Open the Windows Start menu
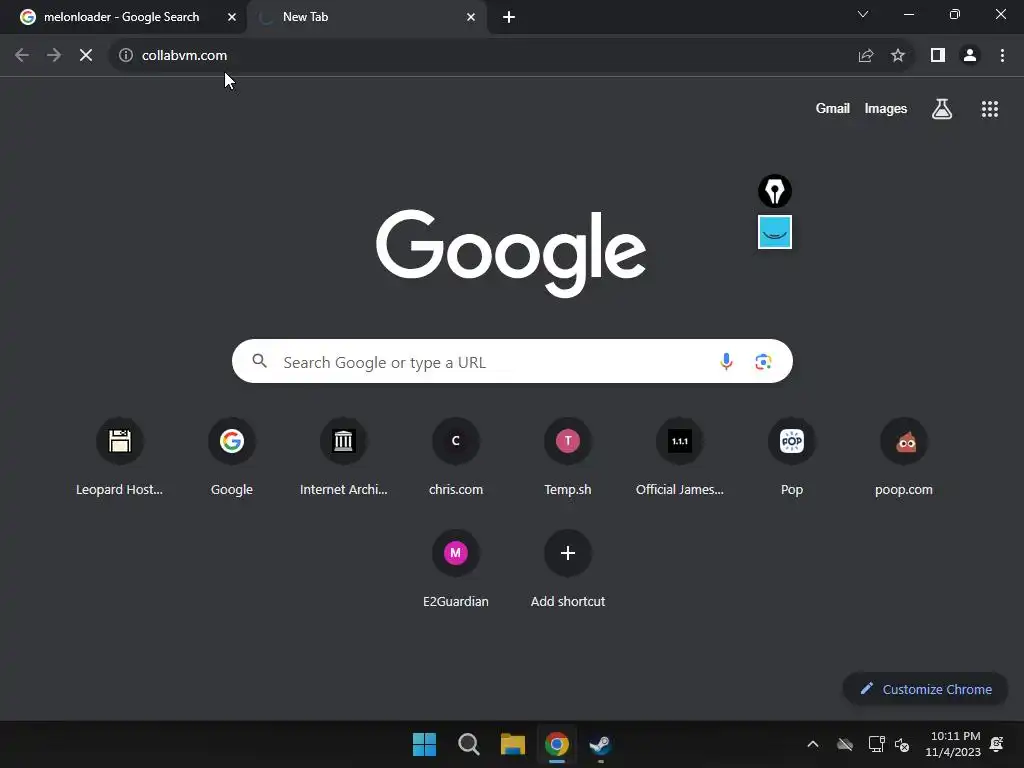The image size is (1024, 768). 424,744
